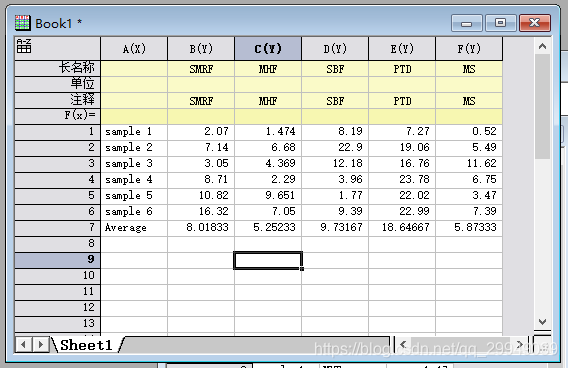Click the average value 5.87333
Image resolution: width=568 pixels, height=368 pixels.
coord(469,228)
